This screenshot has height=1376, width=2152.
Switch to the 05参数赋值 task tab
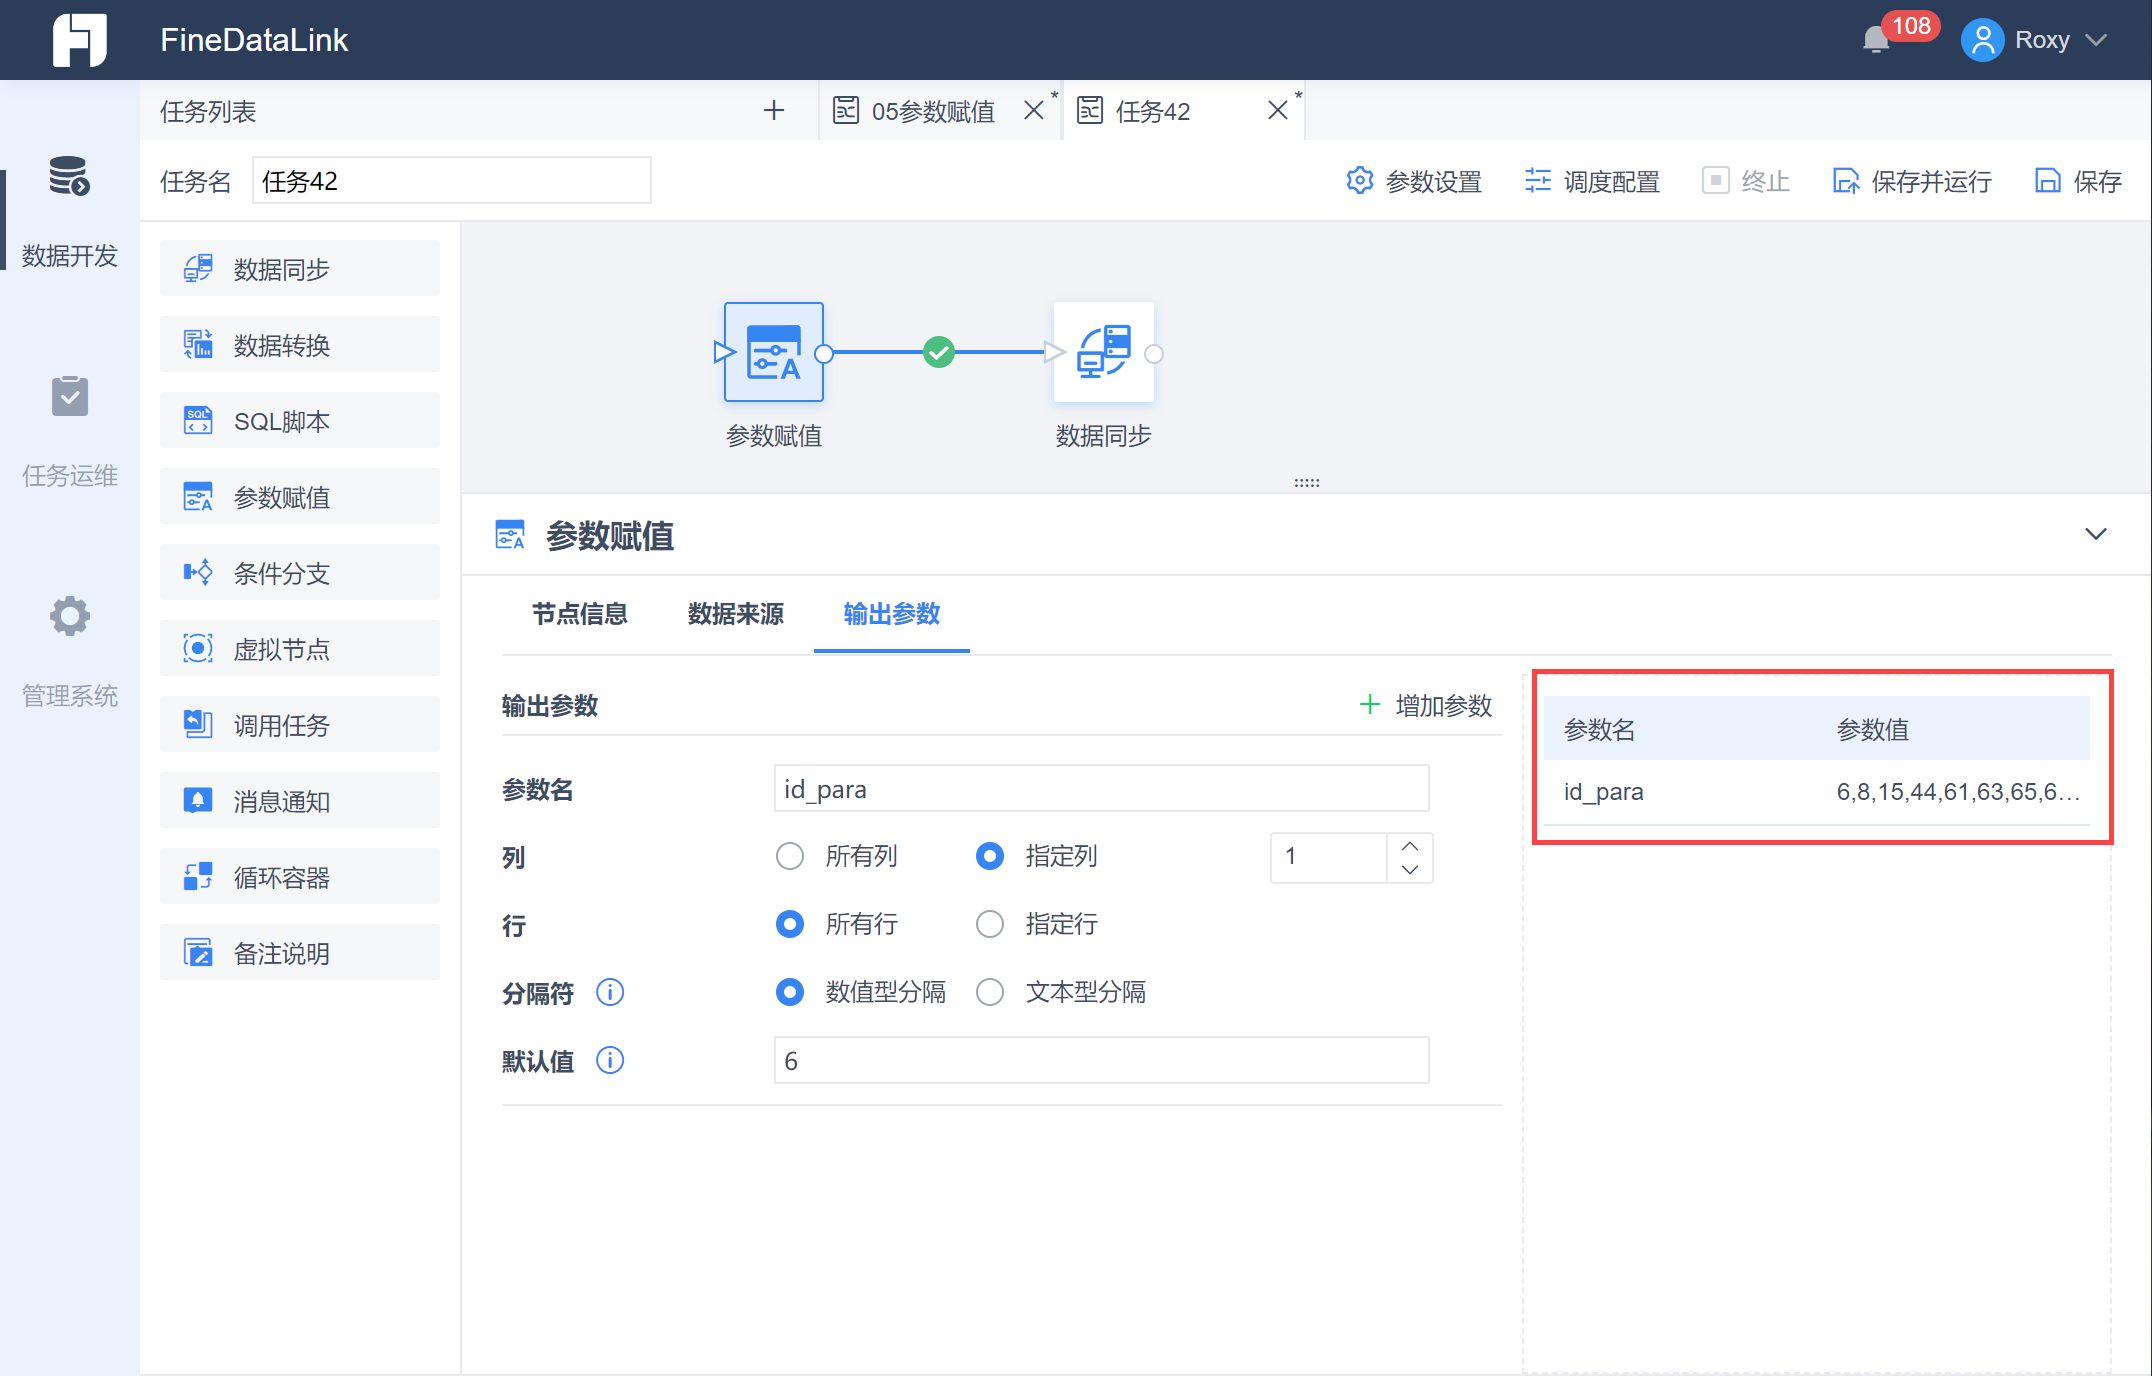(932, 111)
